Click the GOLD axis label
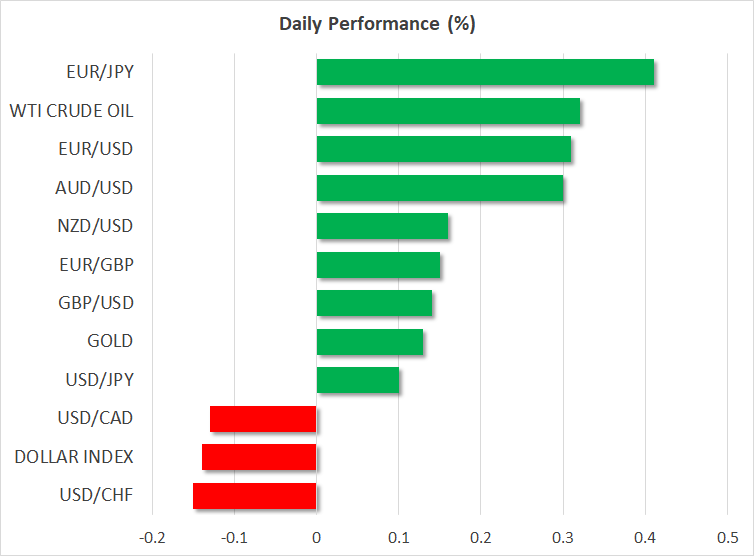The image size is (754, 556). click(x=111, y=342)
